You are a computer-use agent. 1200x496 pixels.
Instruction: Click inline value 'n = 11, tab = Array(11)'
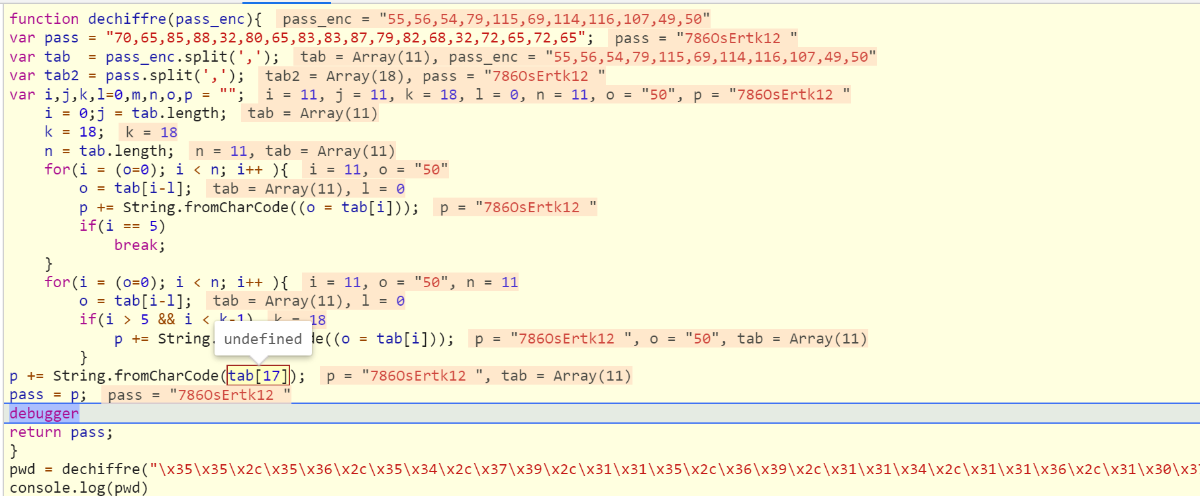coord(294,152)
